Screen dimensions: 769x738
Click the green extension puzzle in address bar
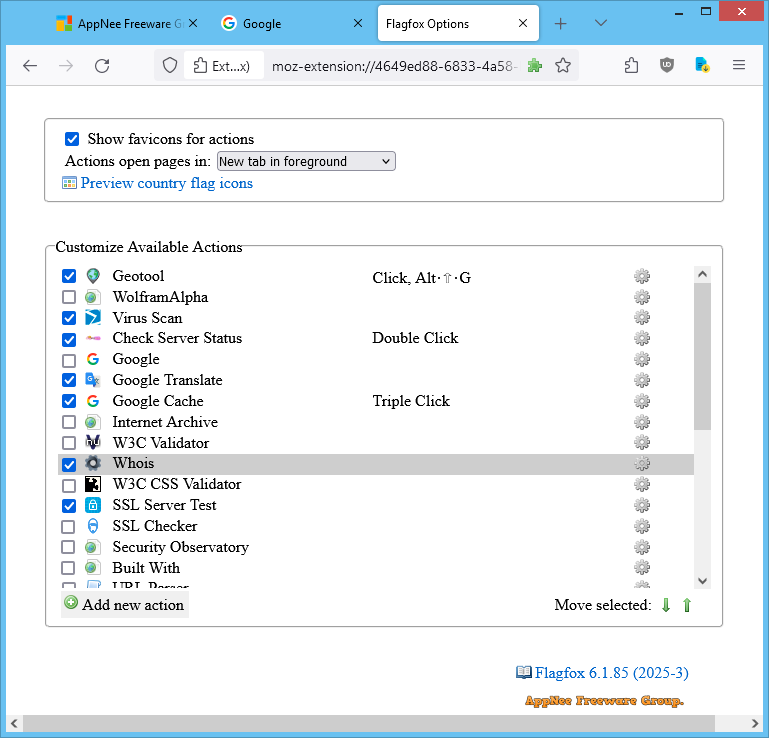pyautogui.click(x=535, y=65)
